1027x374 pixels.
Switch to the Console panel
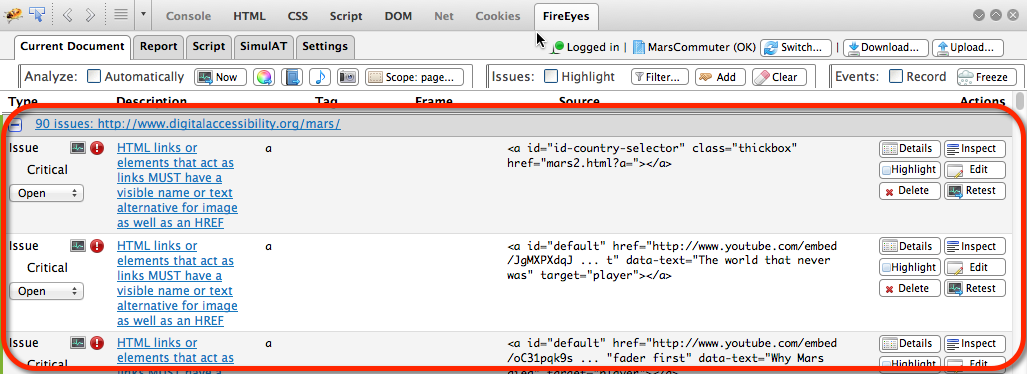189,16
